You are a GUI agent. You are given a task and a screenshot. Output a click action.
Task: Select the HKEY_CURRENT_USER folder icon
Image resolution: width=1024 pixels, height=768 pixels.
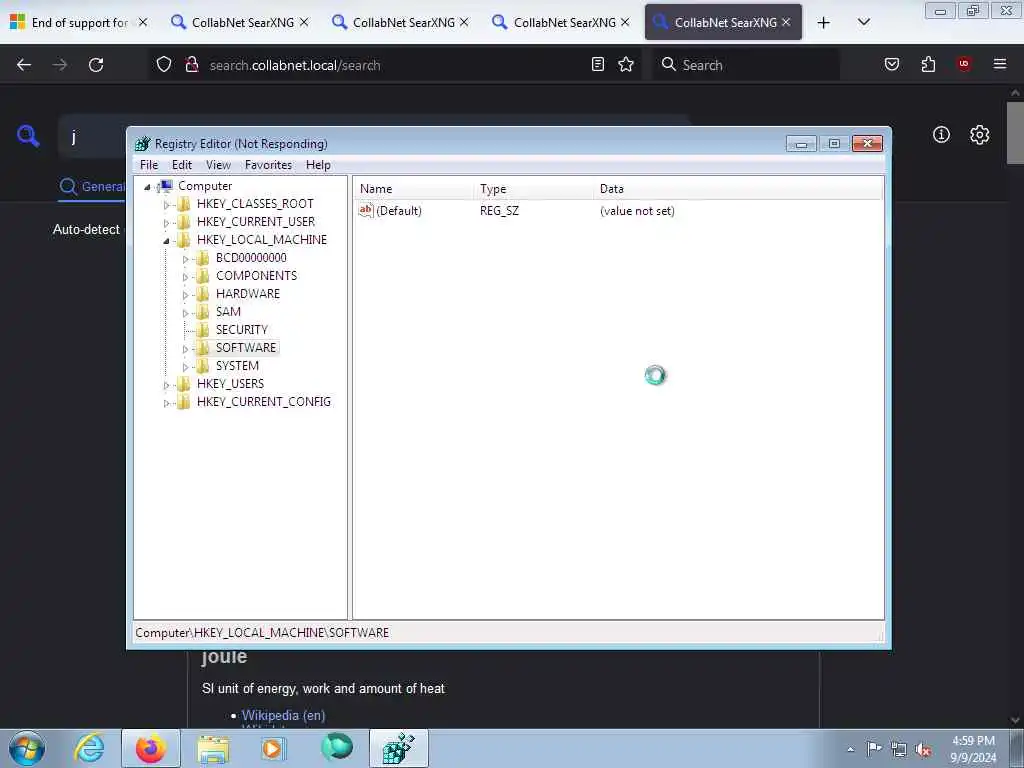coord(184,222)
